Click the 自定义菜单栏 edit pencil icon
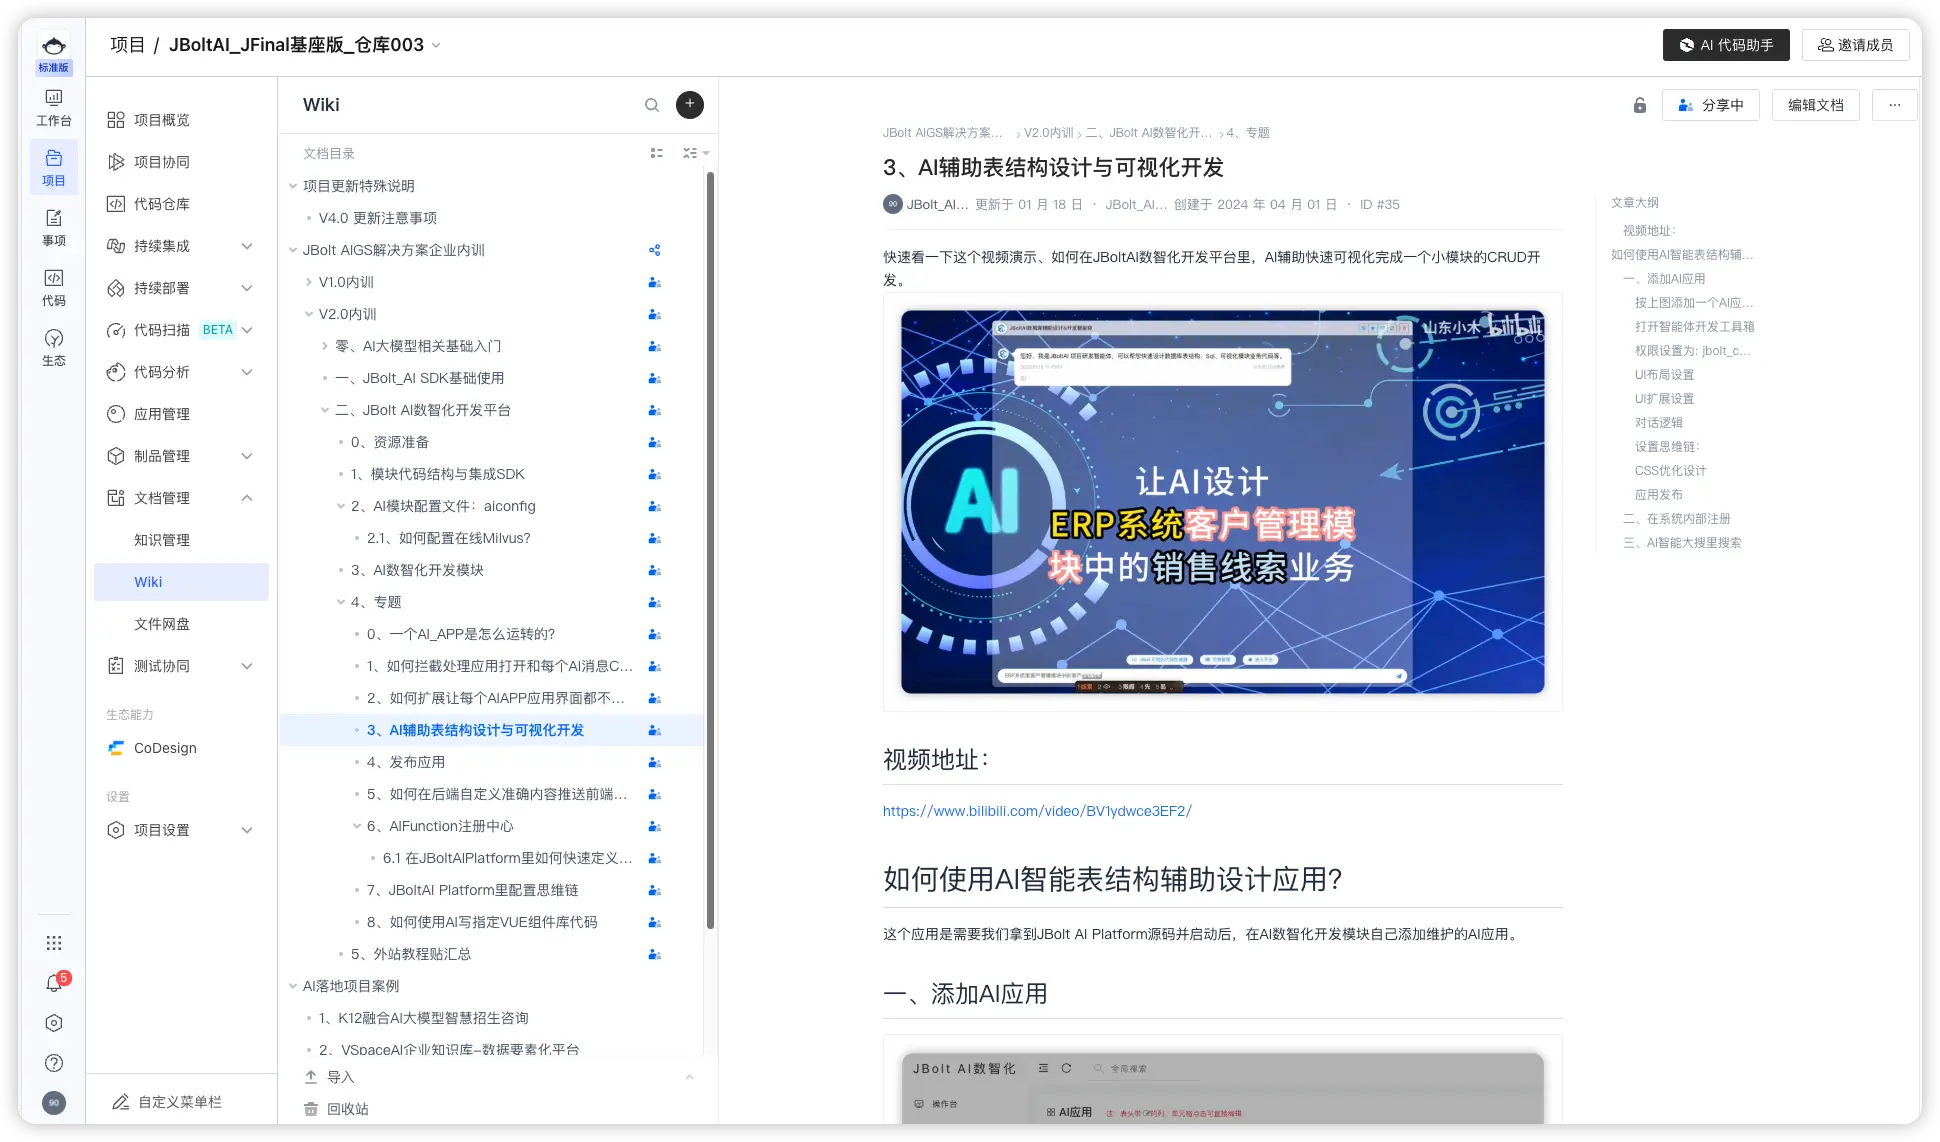The height and width of the screenshot is (1142, 1940). pos(121,1102)
